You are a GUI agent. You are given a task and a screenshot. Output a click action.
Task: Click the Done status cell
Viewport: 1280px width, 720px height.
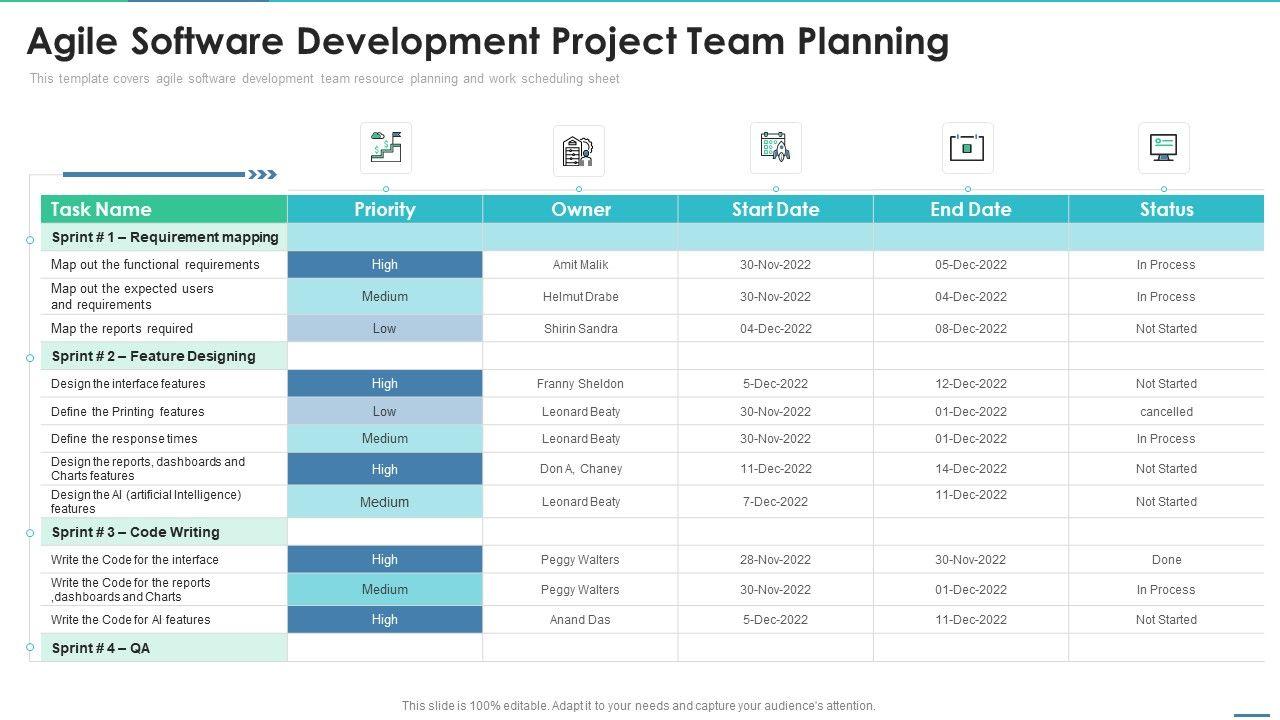pyautogui.click(x=1166, y=560)
